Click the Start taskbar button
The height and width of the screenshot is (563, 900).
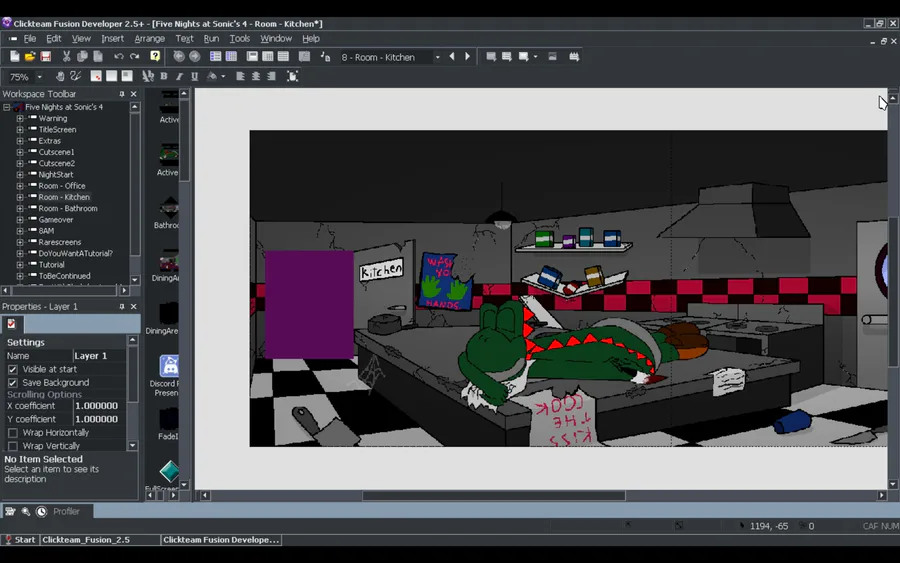(20, 539)
